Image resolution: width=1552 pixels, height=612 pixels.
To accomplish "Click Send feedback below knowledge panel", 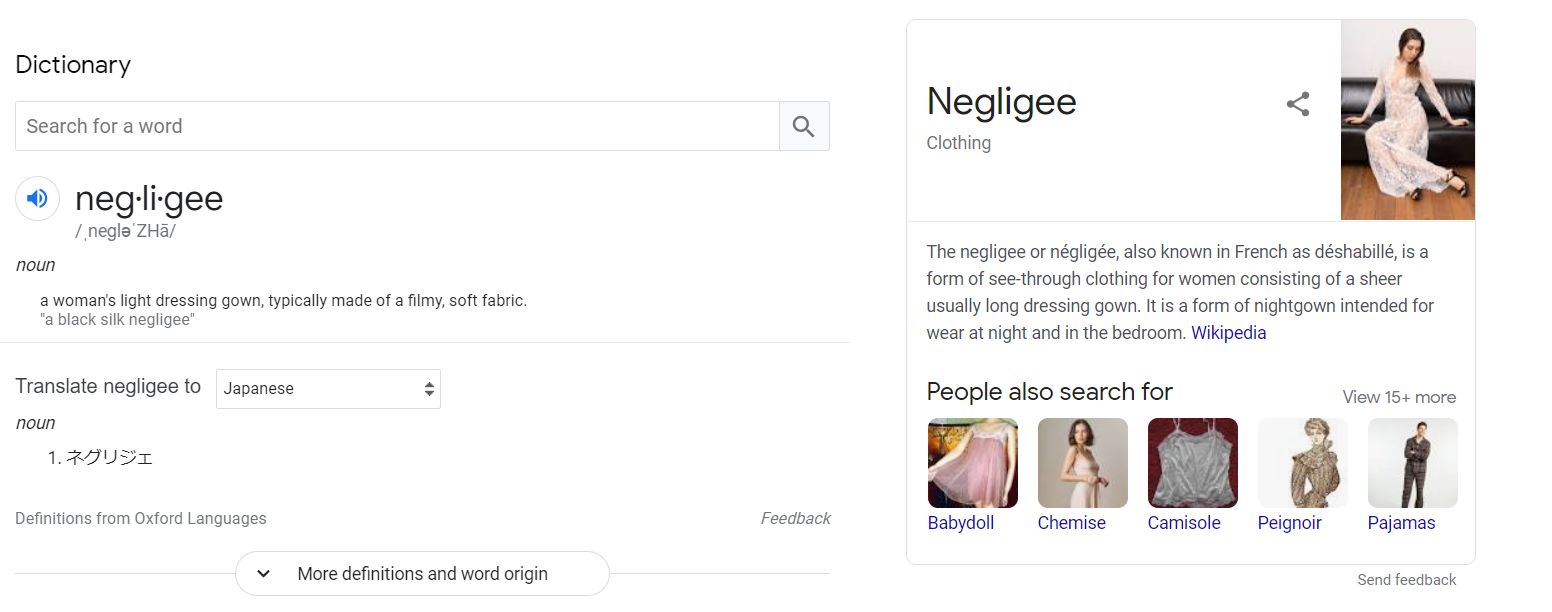I will pyautogui.click(x=1406, y=580).
